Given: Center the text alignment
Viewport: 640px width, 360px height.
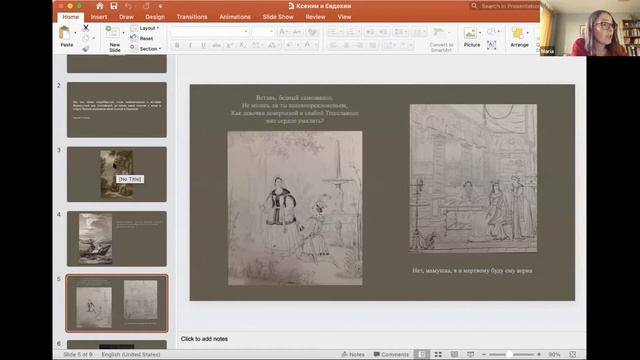Looking at the screenshot, I should point(347,45).
